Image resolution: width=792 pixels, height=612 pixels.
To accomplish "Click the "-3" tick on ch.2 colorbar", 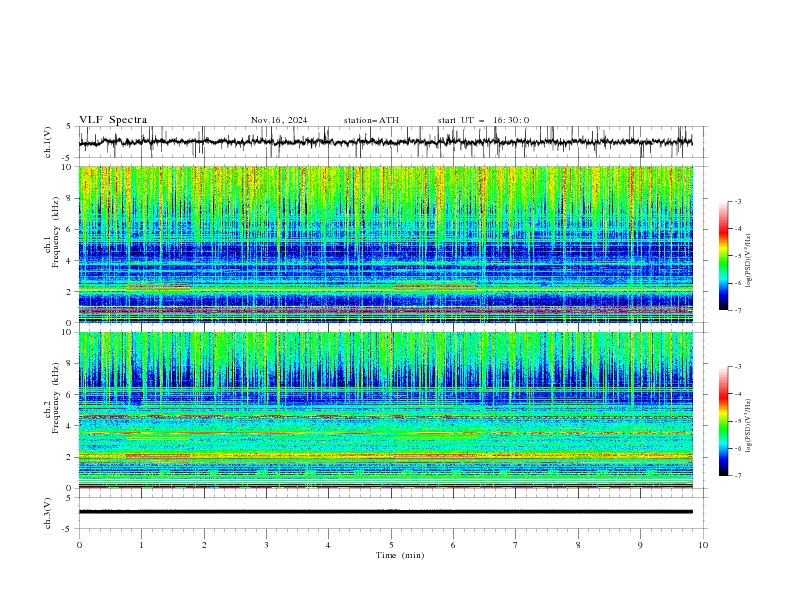I will [x=738, y=367].
